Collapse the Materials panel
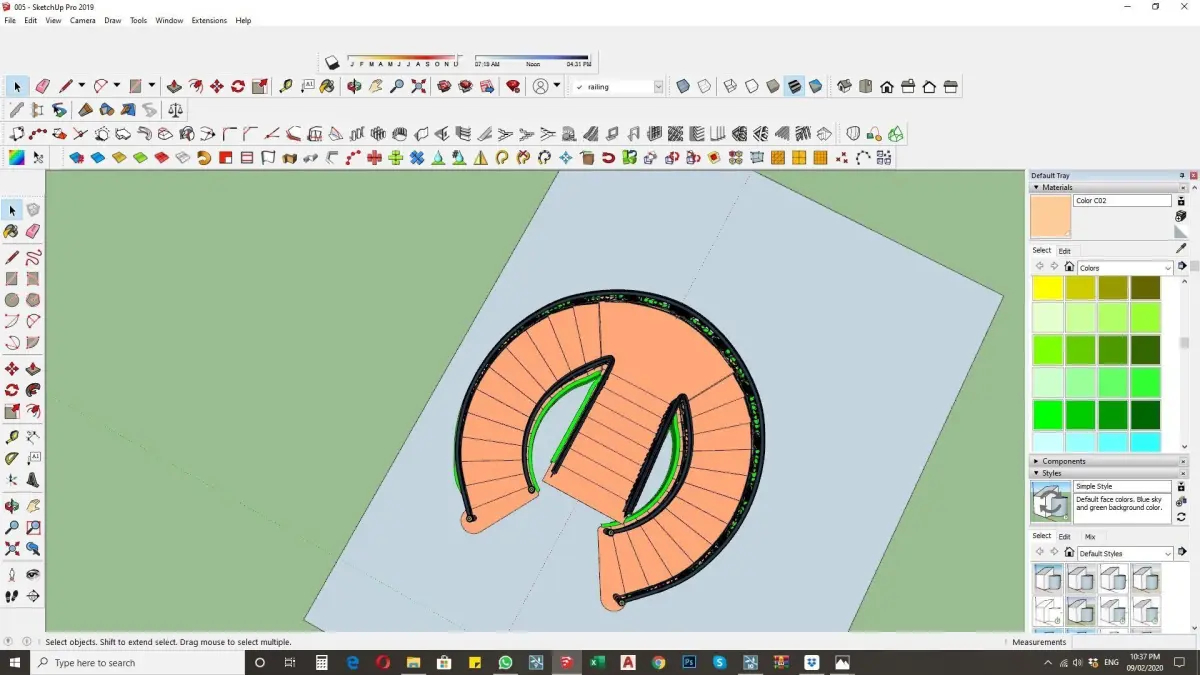The image size is (1200, 675). 1036,187
